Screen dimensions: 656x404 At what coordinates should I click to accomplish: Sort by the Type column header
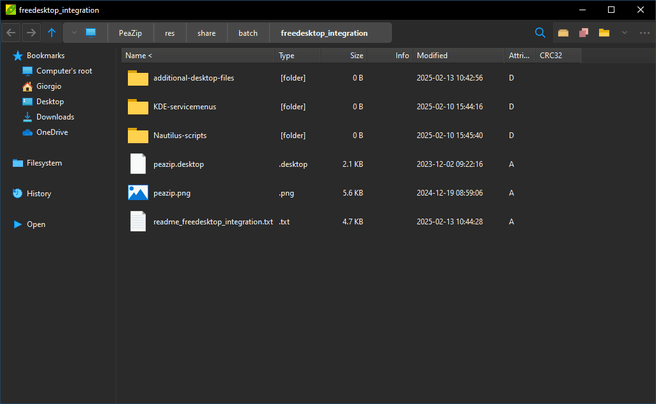coord(297,56)
